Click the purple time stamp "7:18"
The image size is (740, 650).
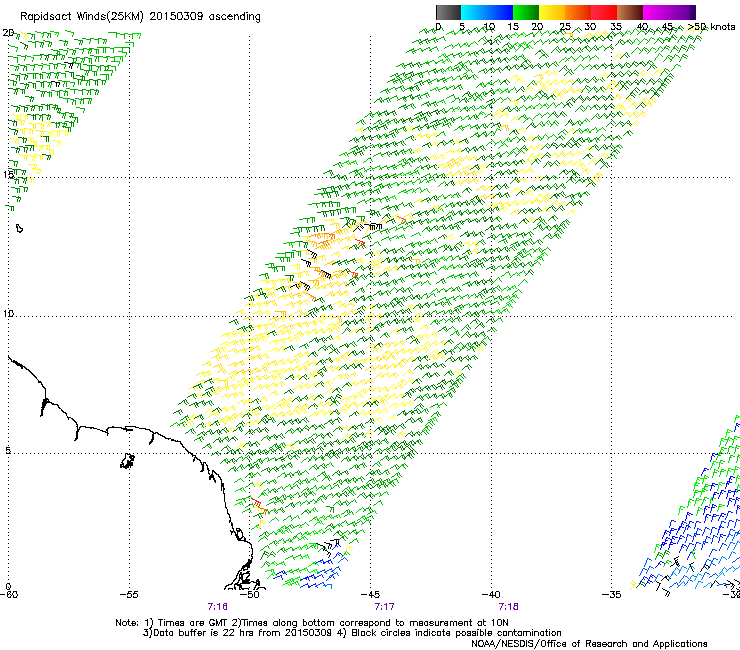[x=509, y=607]
